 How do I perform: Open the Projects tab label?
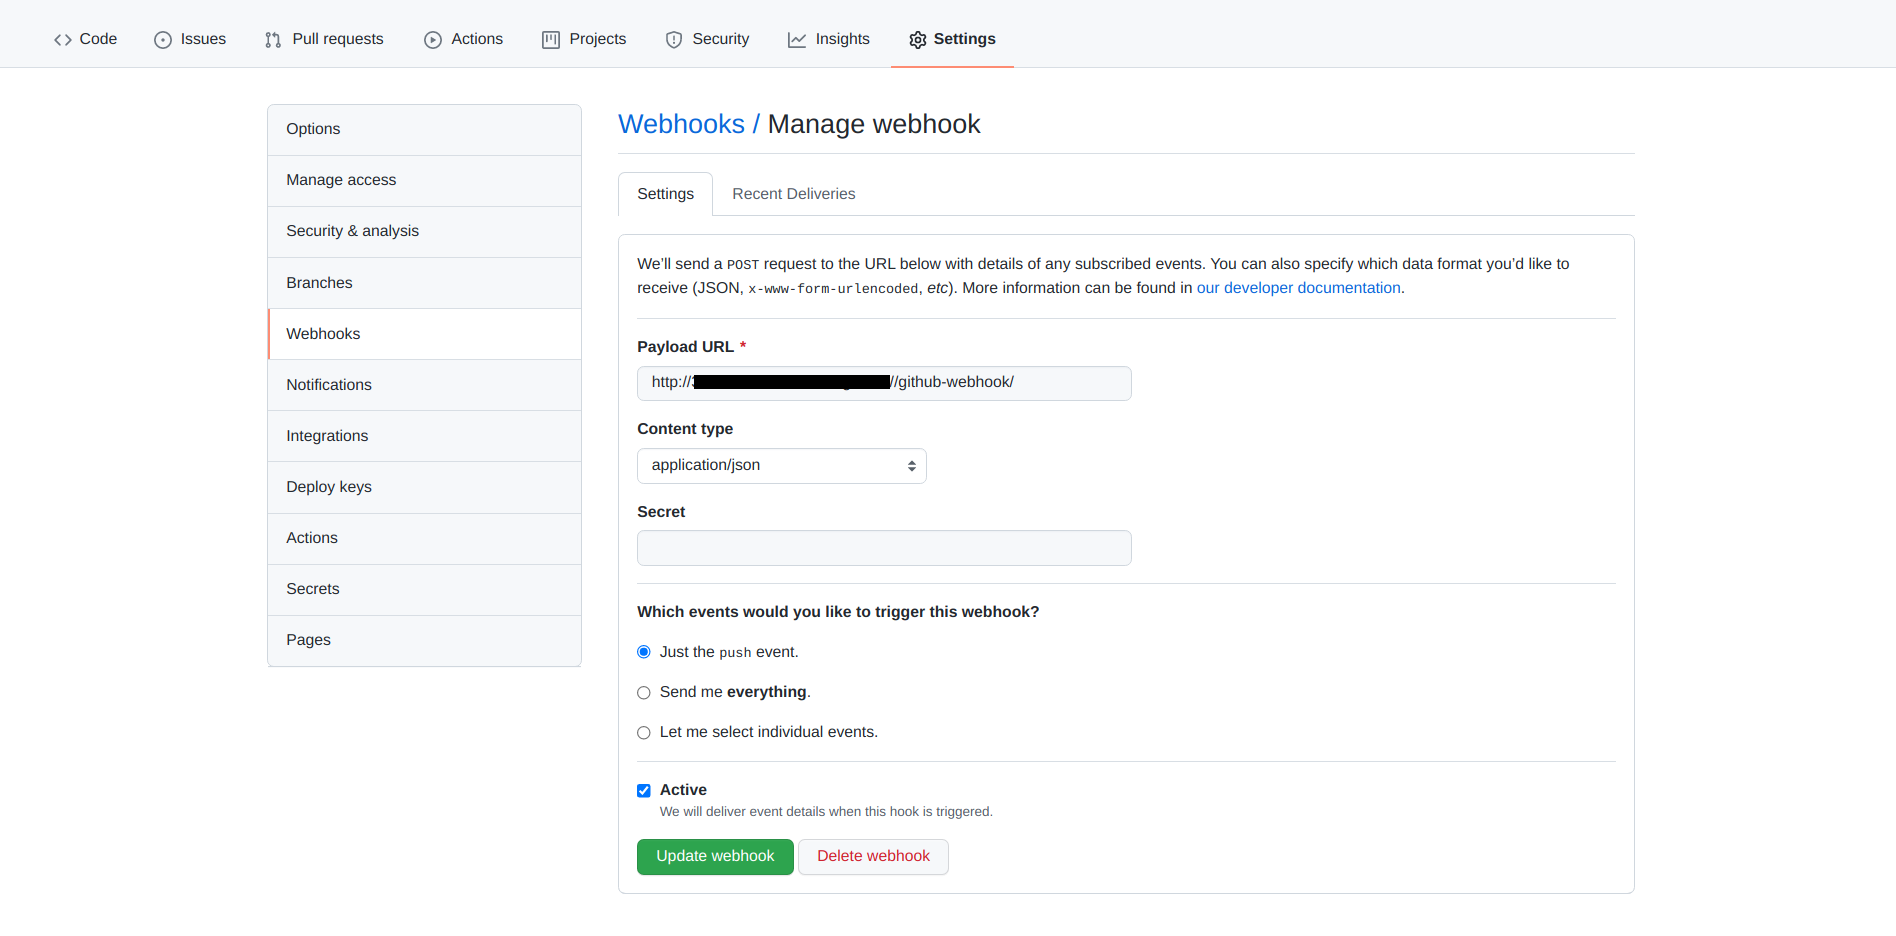click(x=598, y=39)
